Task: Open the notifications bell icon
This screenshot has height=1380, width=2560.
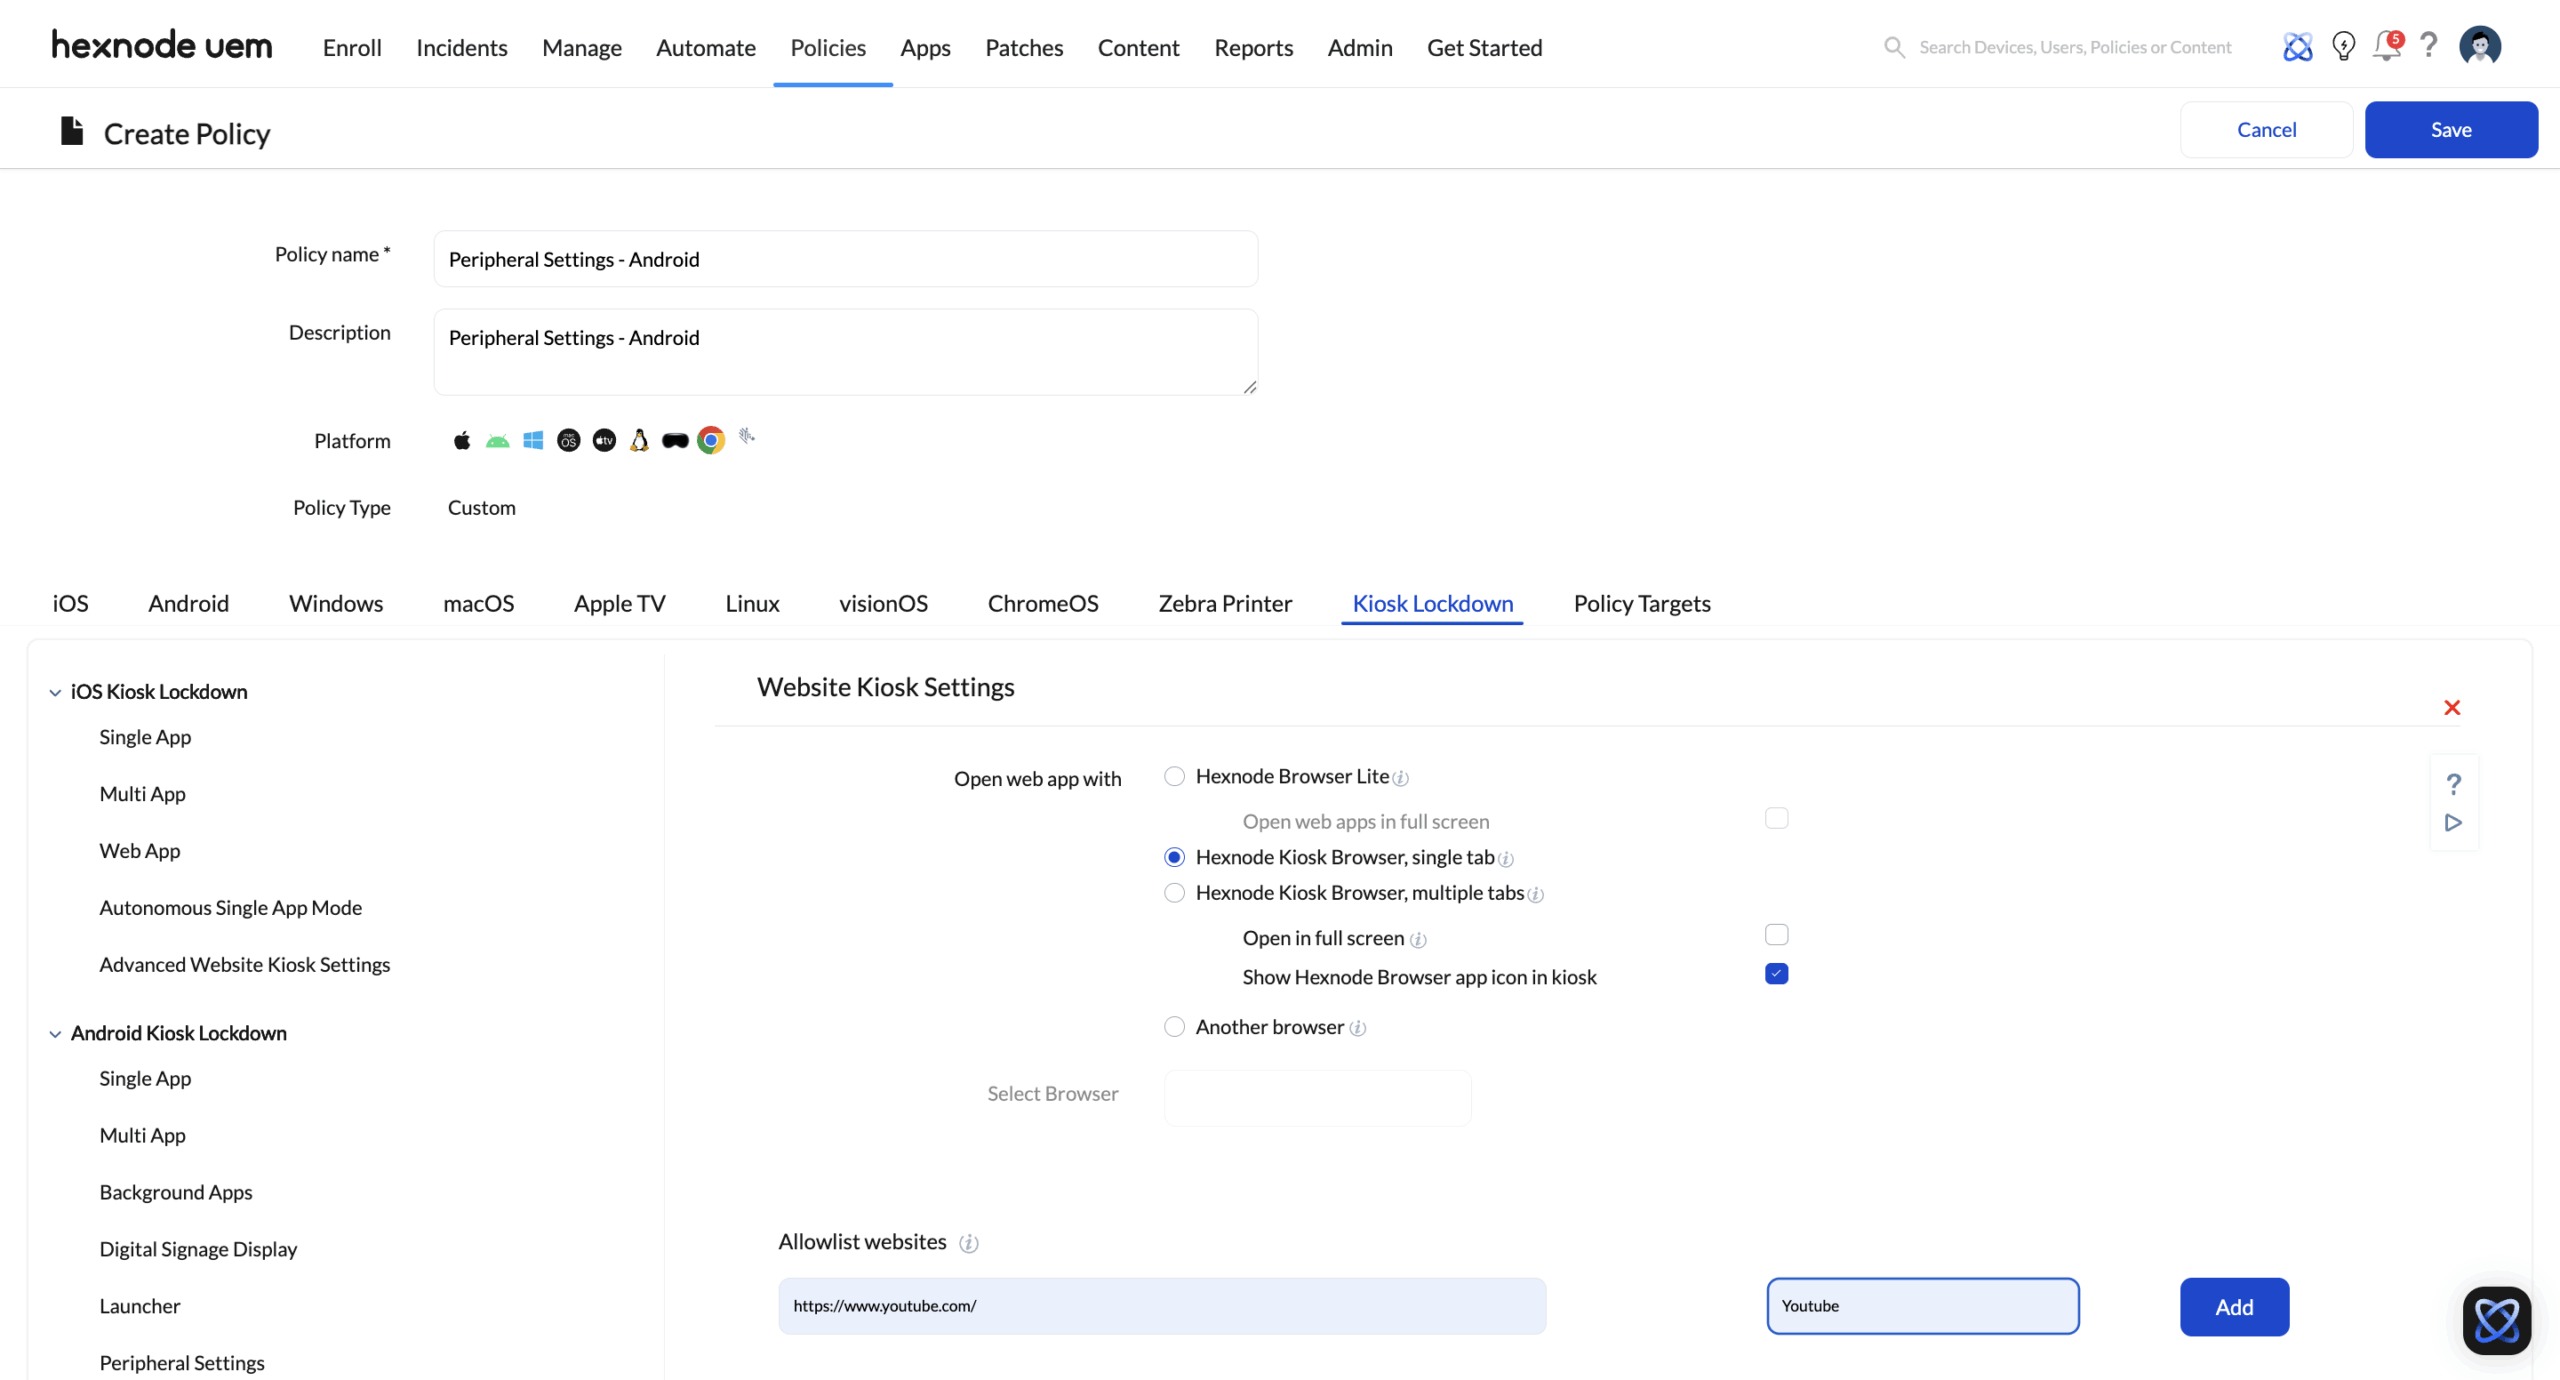Action: point(2386,47)
